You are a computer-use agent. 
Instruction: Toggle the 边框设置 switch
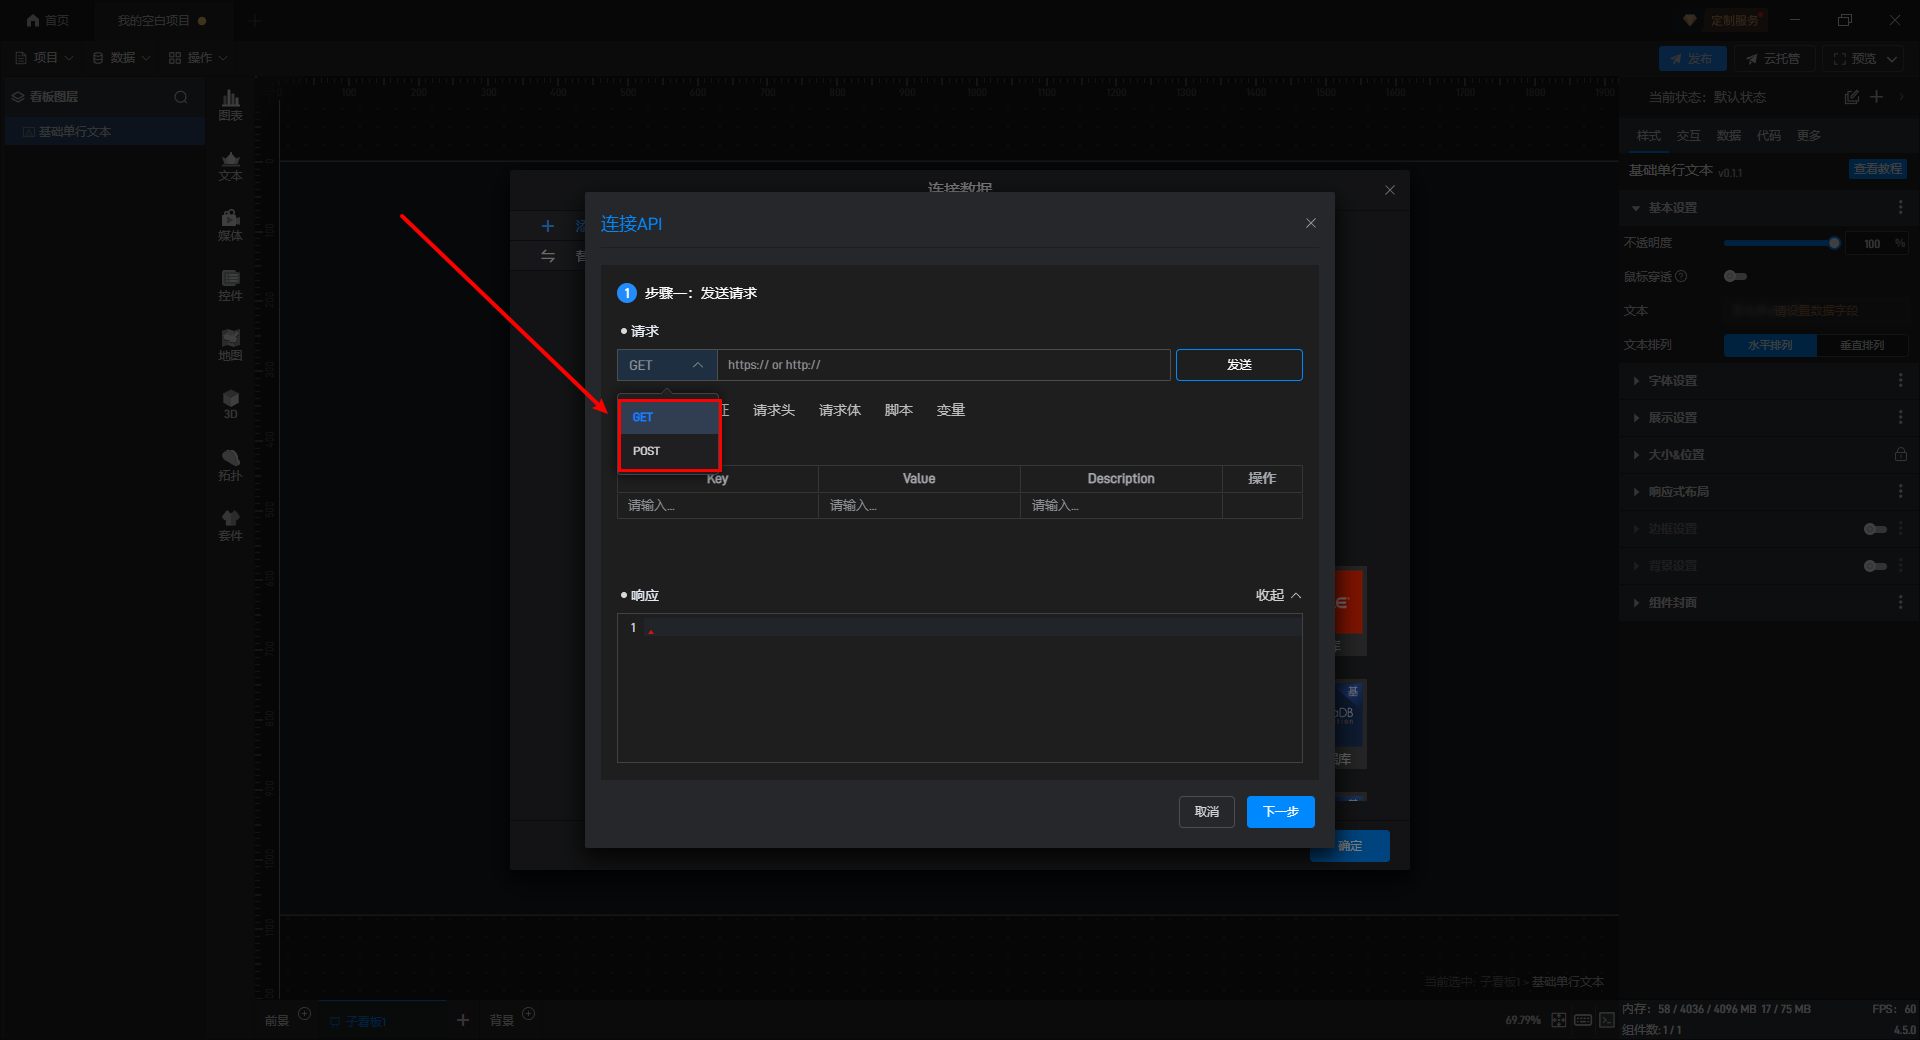pyautogui.click(x=1875, y=529)
